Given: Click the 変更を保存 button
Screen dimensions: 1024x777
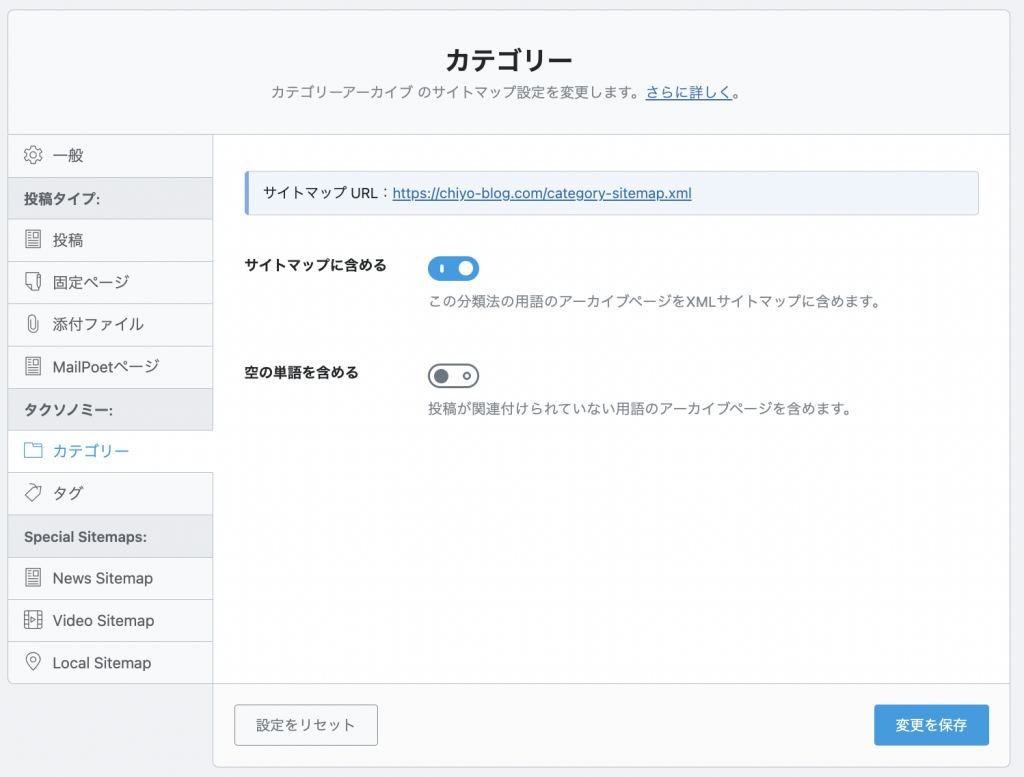Looking at the screenshot, I should [931, 725].
